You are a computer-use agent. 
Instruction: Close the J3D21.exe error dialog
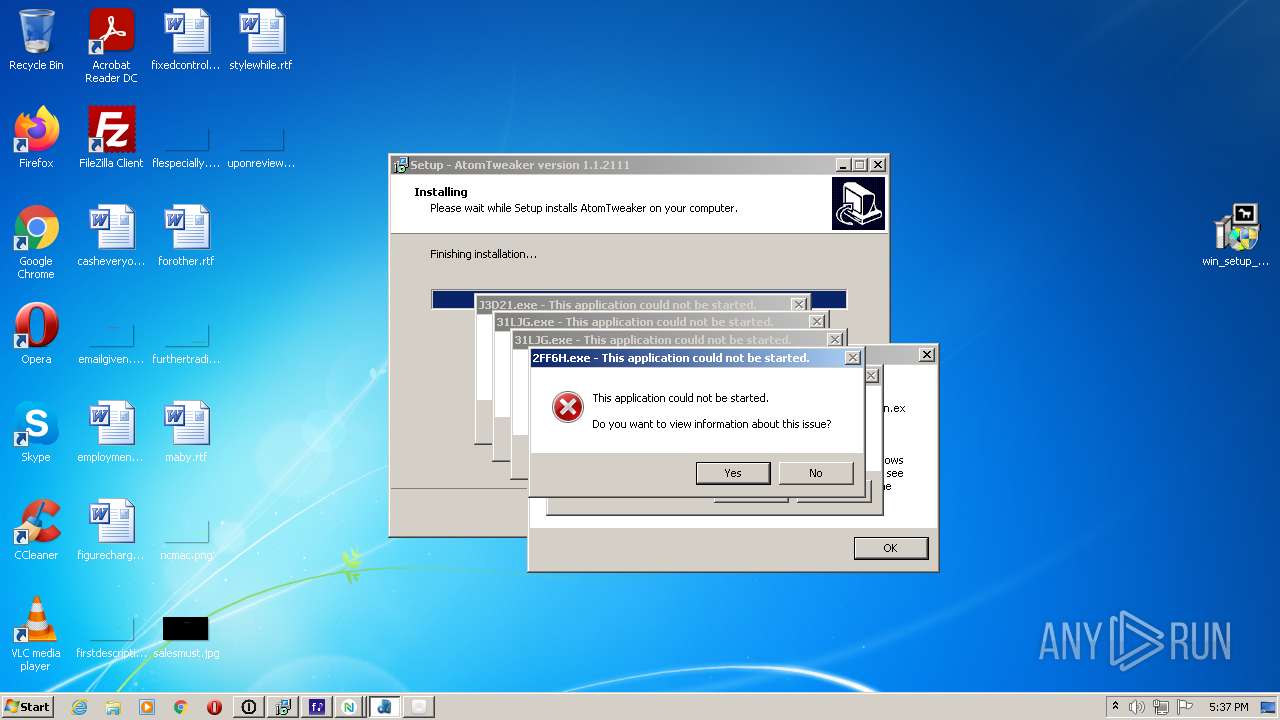(799, 304)
